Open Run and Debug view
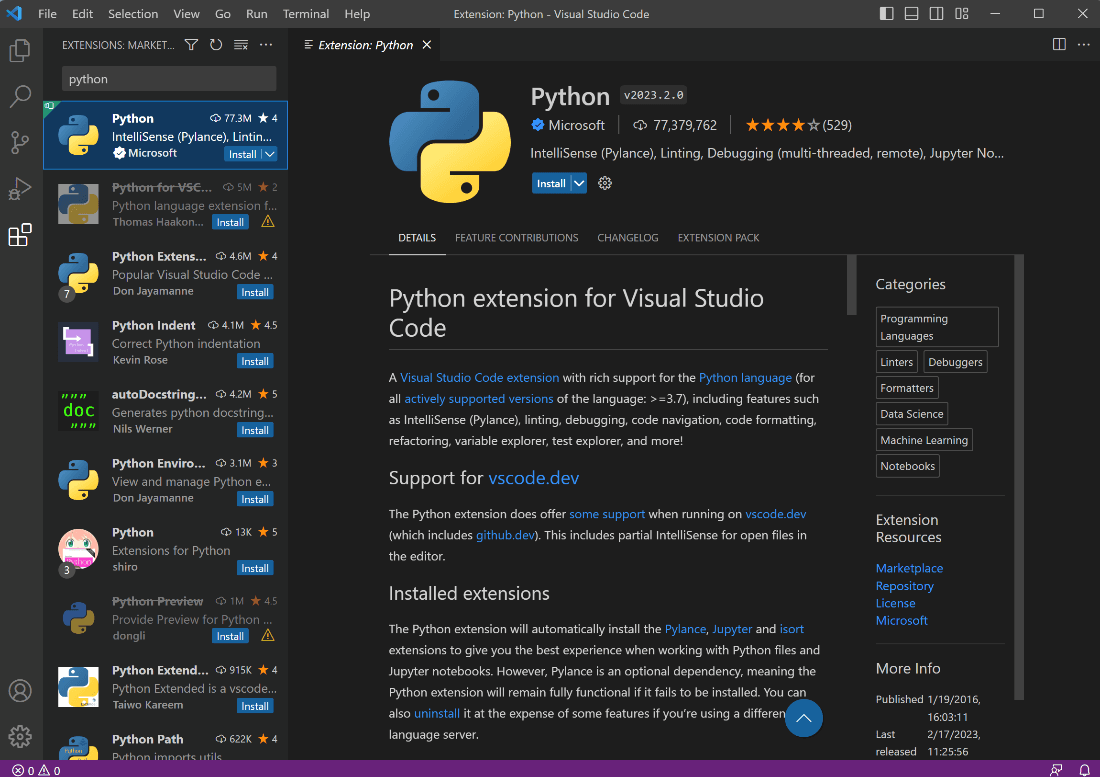 pos(20,188)
